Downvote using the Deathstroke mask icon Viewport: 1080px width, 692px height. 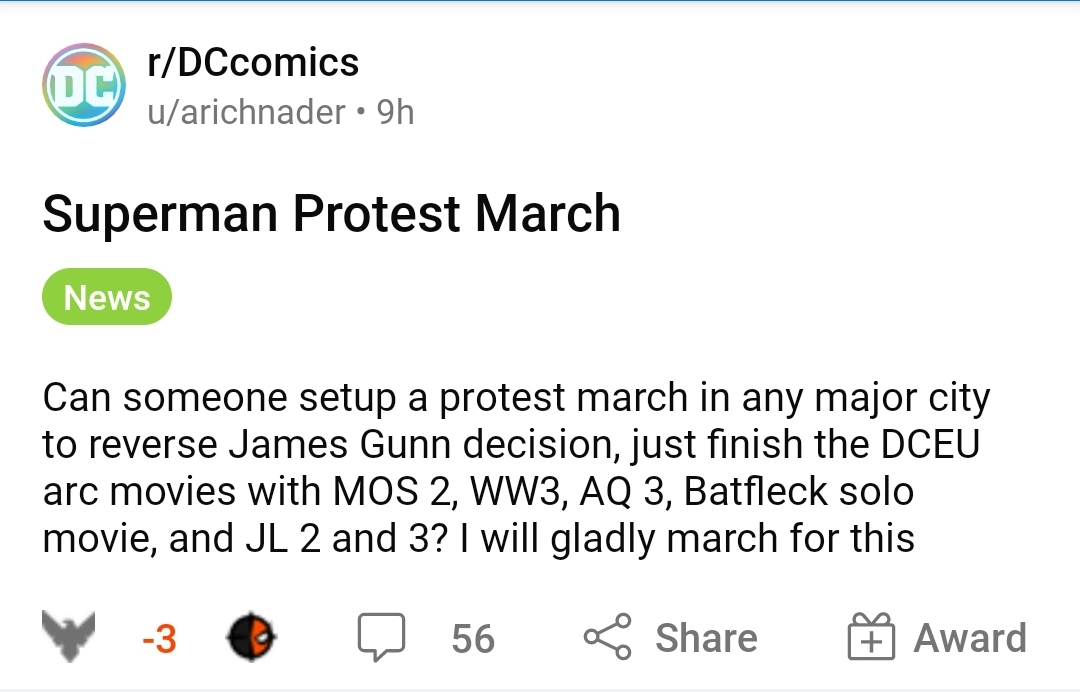click(251, 636)
